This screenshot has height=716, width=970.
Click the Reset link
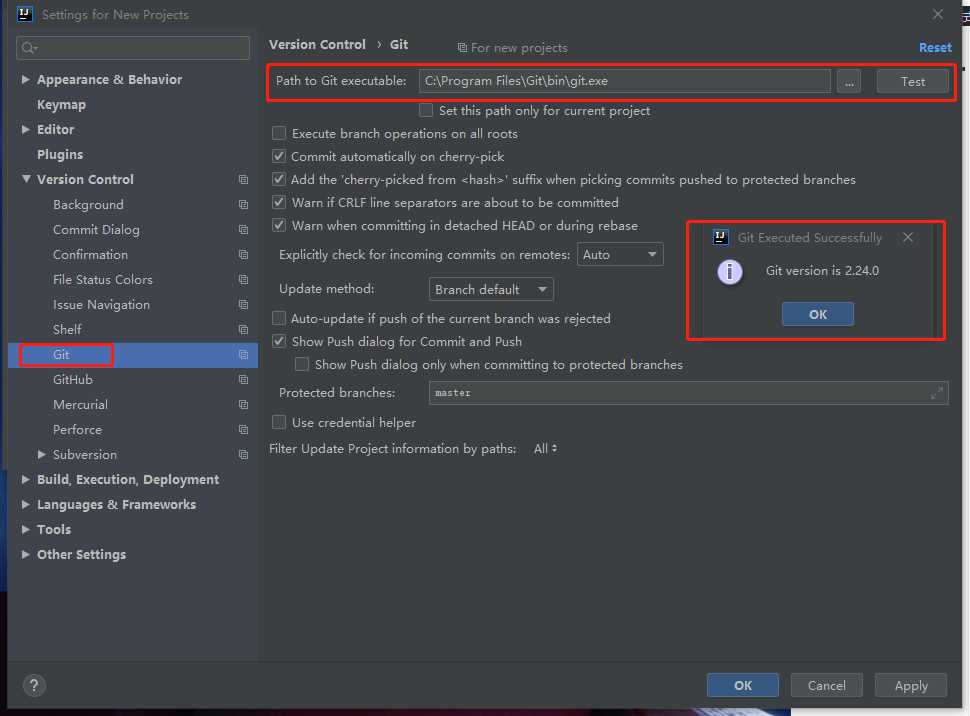click(935, 48)
